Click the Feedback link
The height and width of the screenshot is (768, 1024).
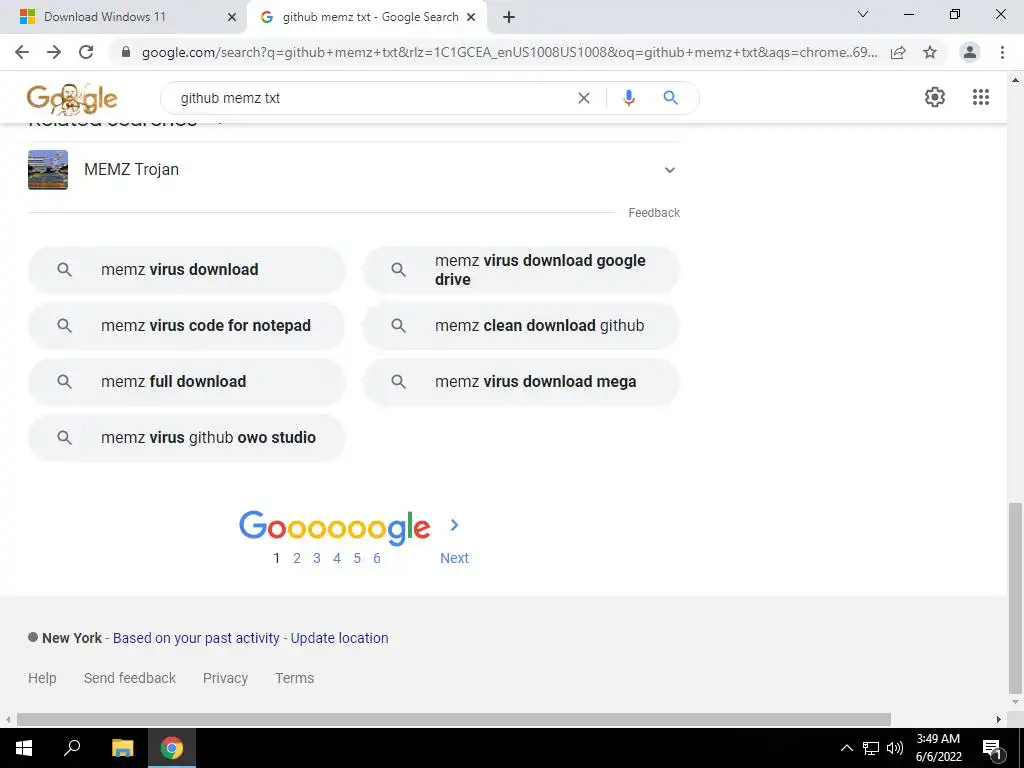(654, 213)
